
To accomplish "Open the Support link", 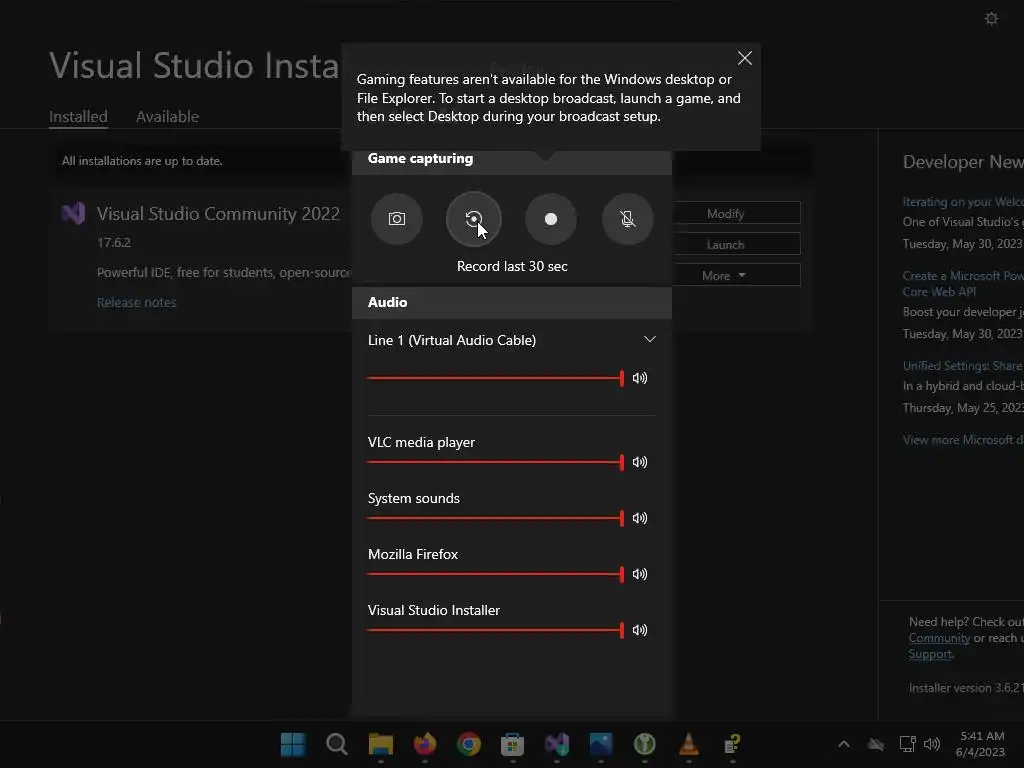I will [x=931, y=654].
